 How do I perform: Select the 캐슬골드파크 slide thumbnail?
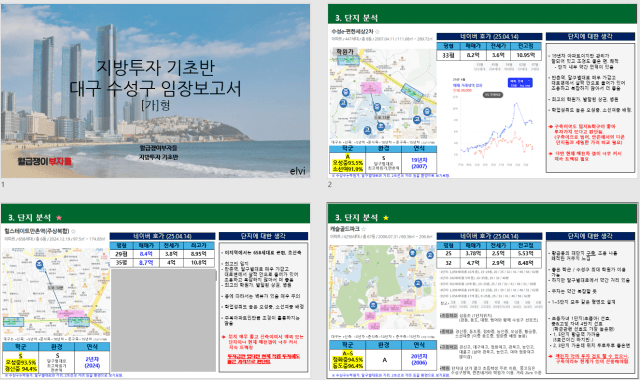click(x=482, y=291)
